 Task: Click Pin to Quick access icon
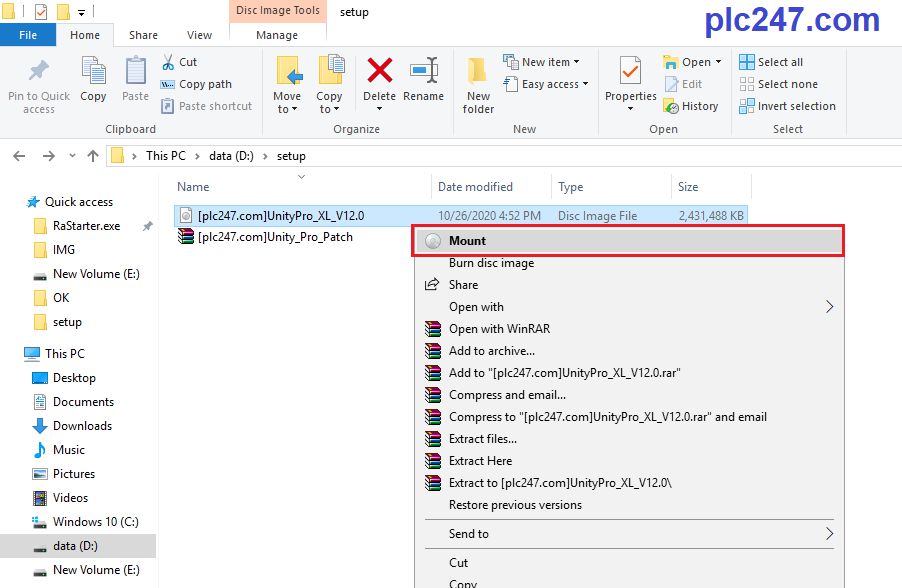39,72
